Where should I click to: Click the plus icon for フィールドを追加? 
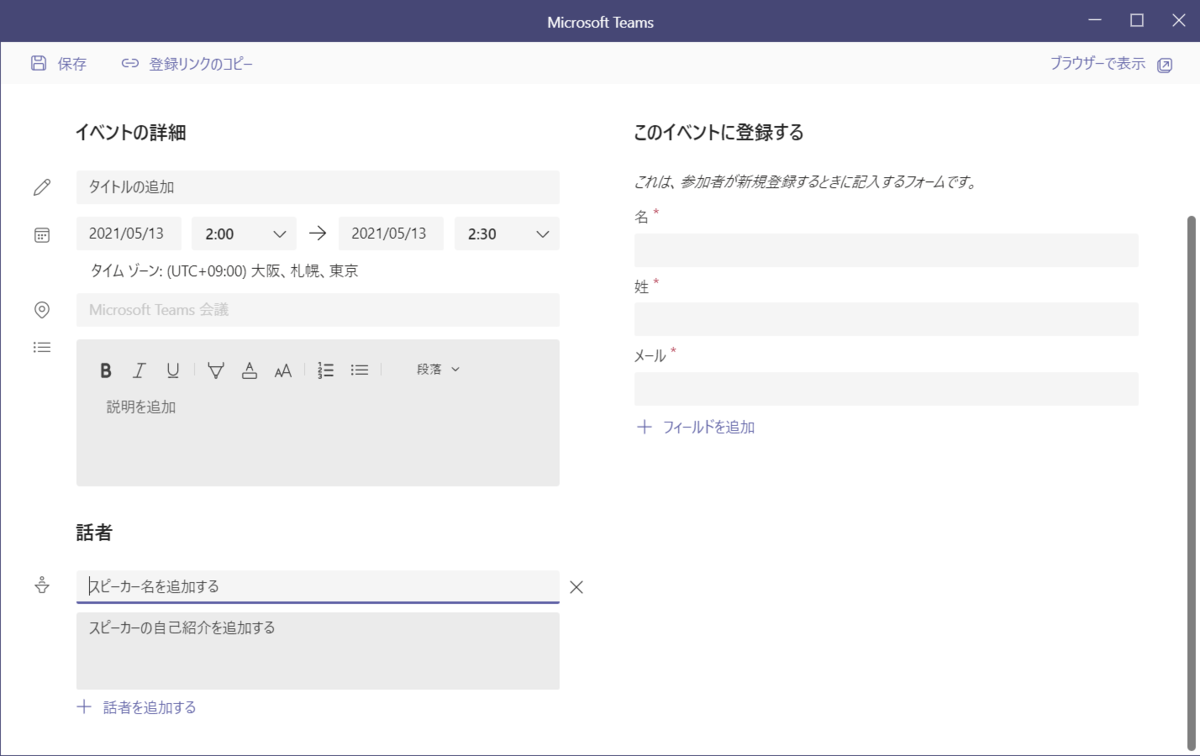[x=644, y=427]
